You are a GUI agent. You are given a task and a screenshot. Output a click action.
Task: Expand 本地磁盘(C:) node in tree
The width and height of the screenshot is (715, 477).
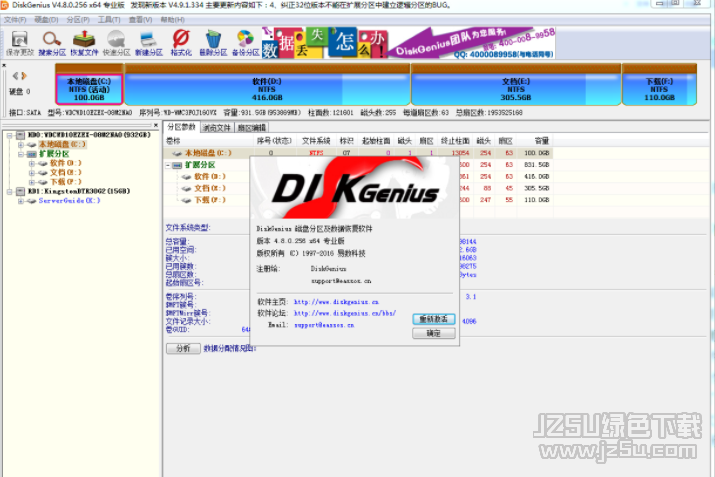21,145
